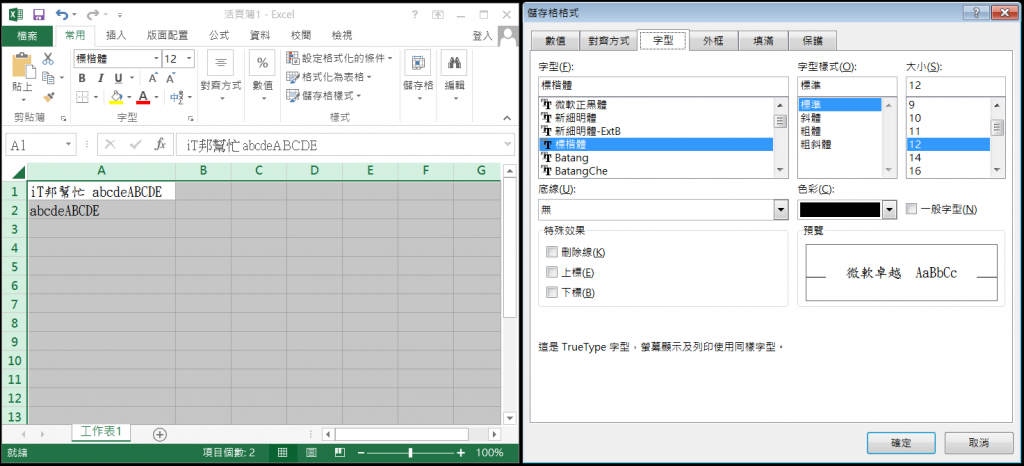Zoom in with the plus button
1024x466 pixels.
coord(461,452)
